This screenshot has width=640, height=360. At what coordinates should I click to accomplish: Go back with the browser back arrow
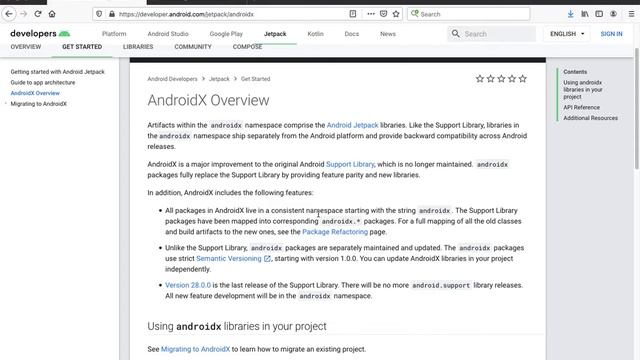pos(9,14)
